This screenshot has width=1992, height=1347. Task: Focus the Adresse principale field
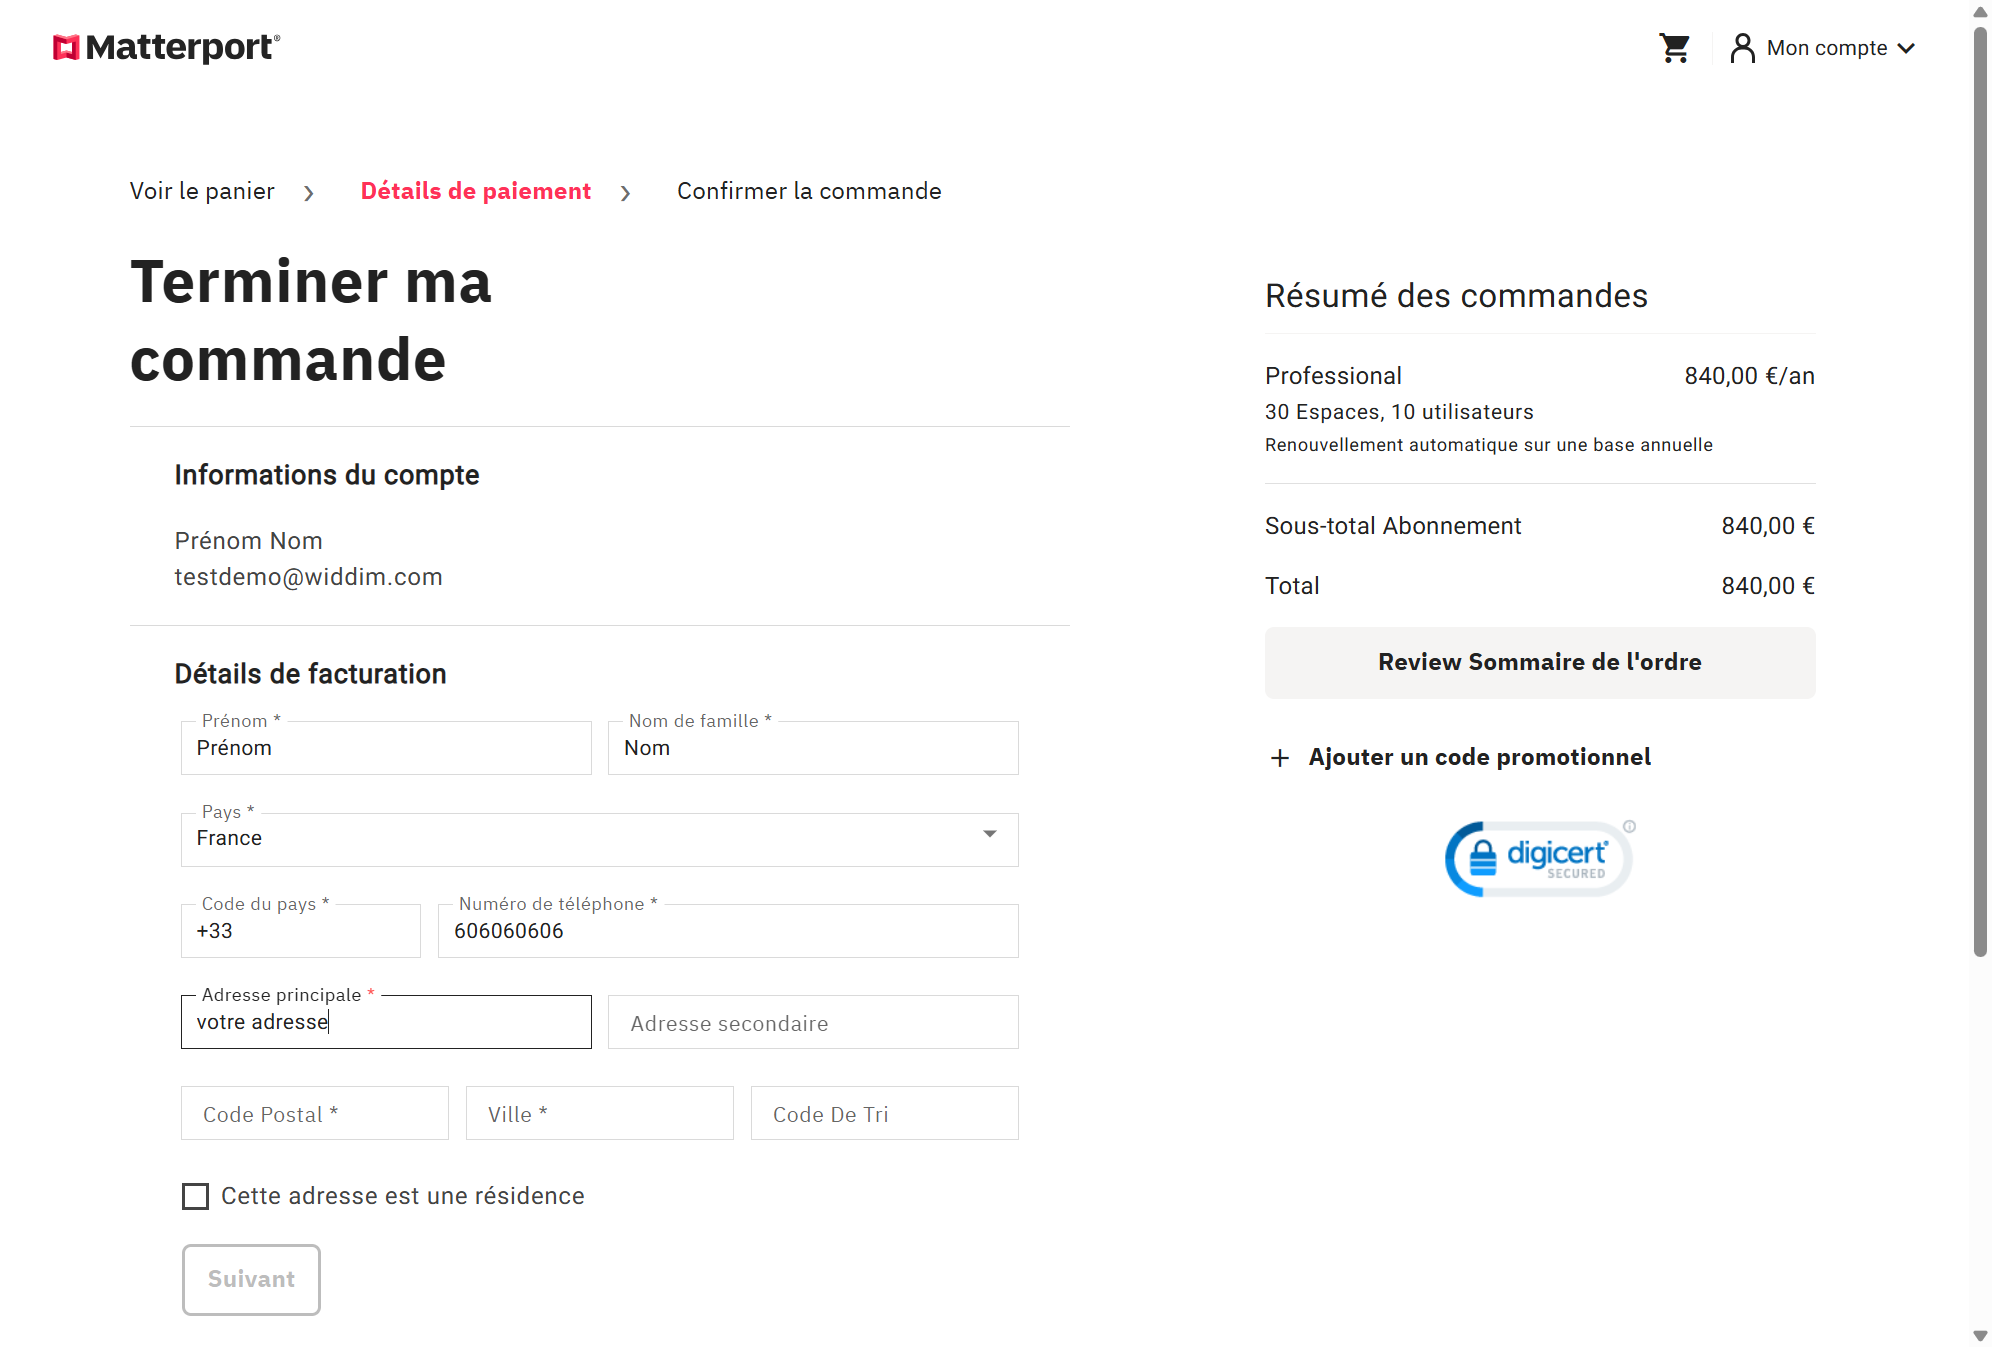(x=386, y=1022)
